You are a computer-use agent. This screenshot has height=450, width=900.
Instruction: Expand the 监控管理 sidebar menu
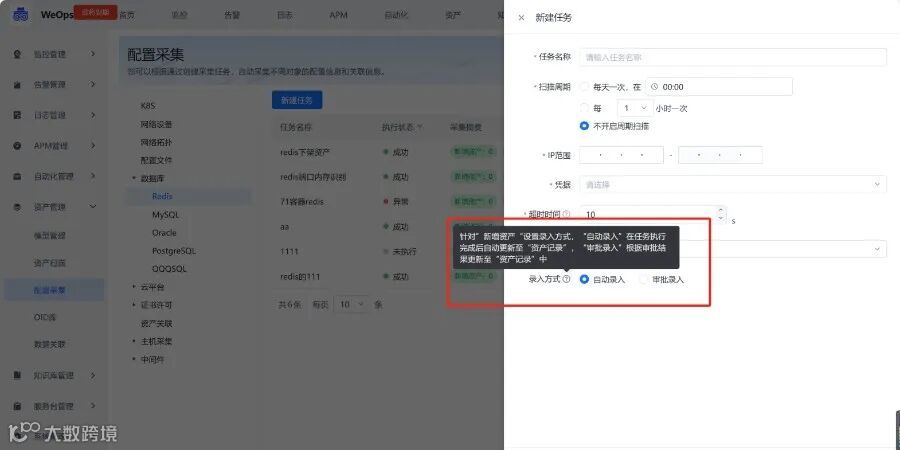93,55
